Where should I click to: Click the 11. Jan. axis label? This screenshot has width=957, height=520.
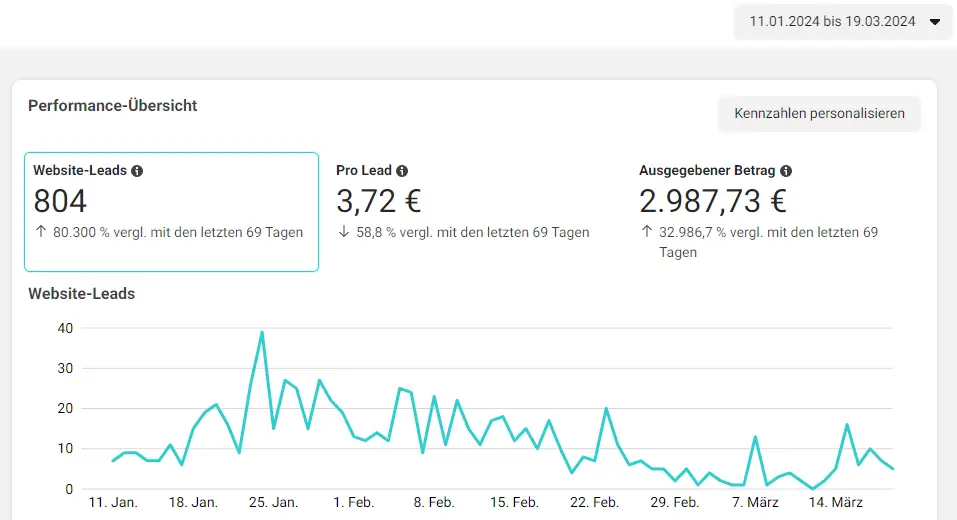(x=113, y=502)
